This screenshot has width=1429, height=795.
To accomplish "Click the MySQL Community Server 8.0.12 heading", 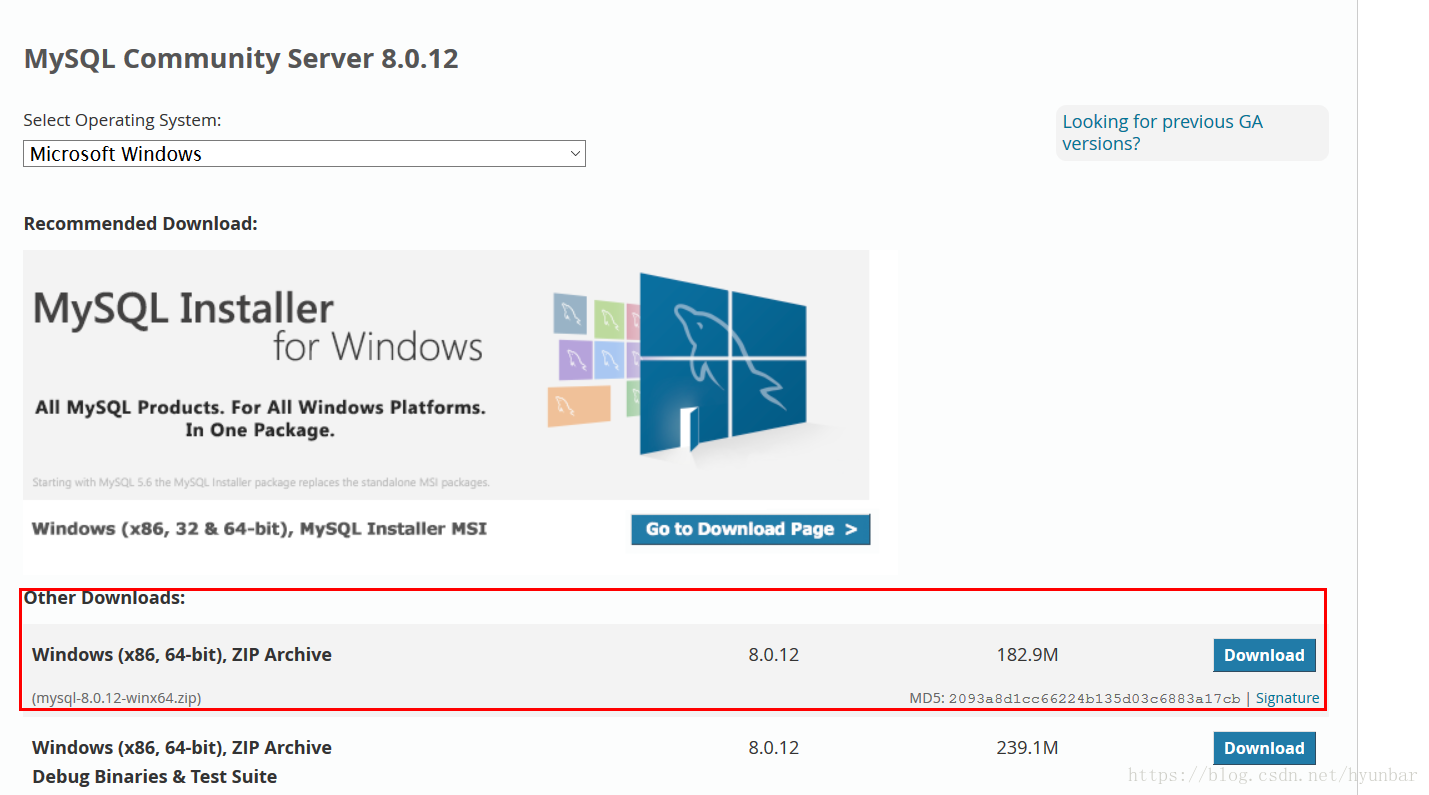I will (x=241, y=58).
